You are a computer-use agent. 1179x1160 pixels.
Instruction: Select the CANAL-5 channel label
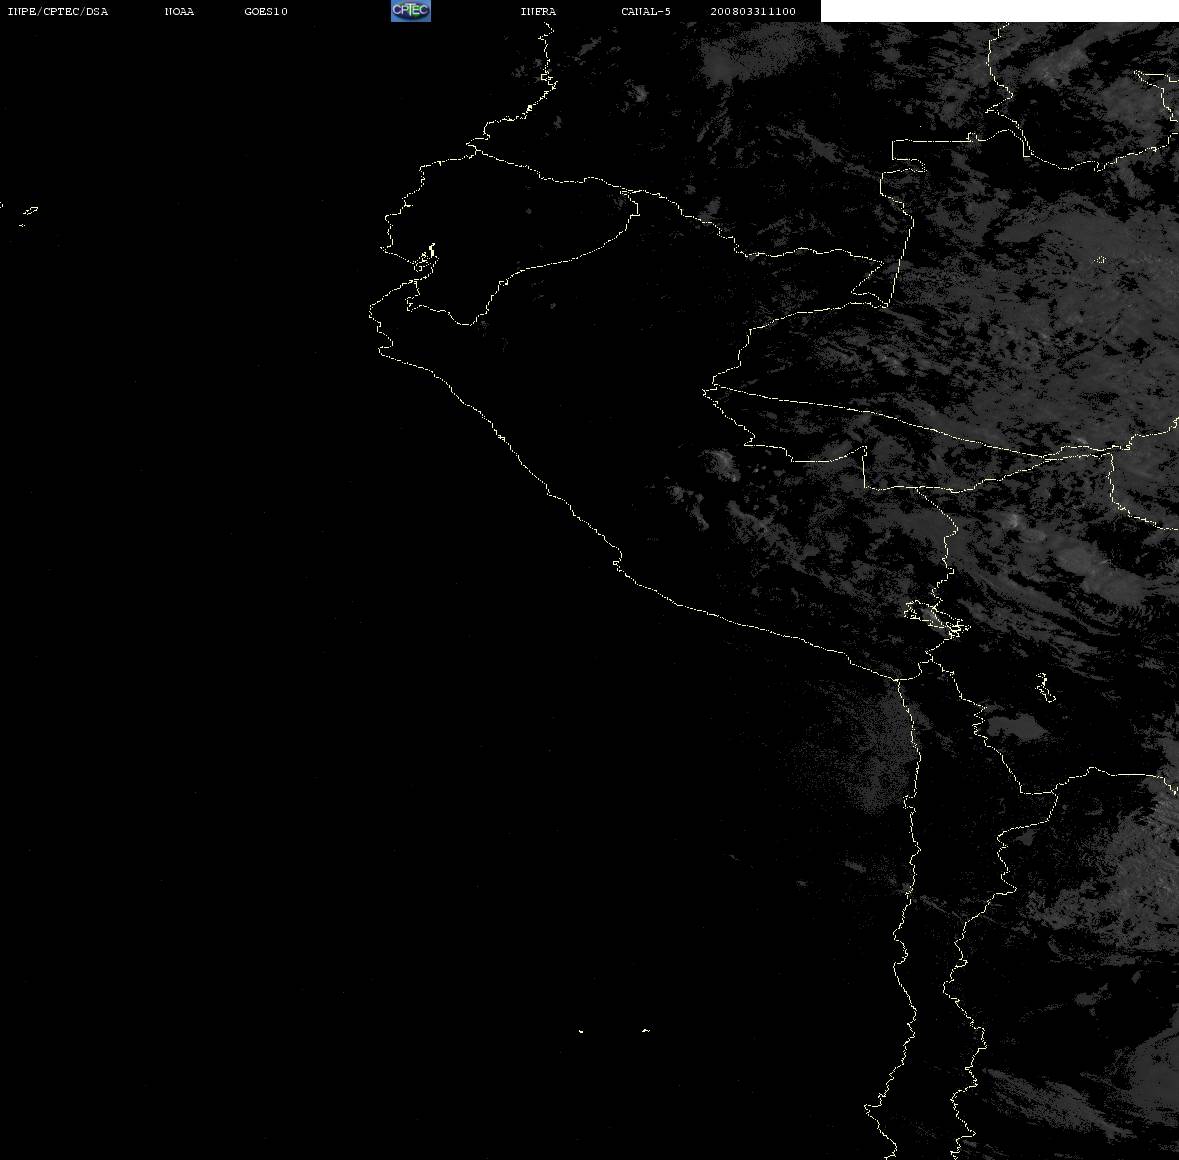646,11
